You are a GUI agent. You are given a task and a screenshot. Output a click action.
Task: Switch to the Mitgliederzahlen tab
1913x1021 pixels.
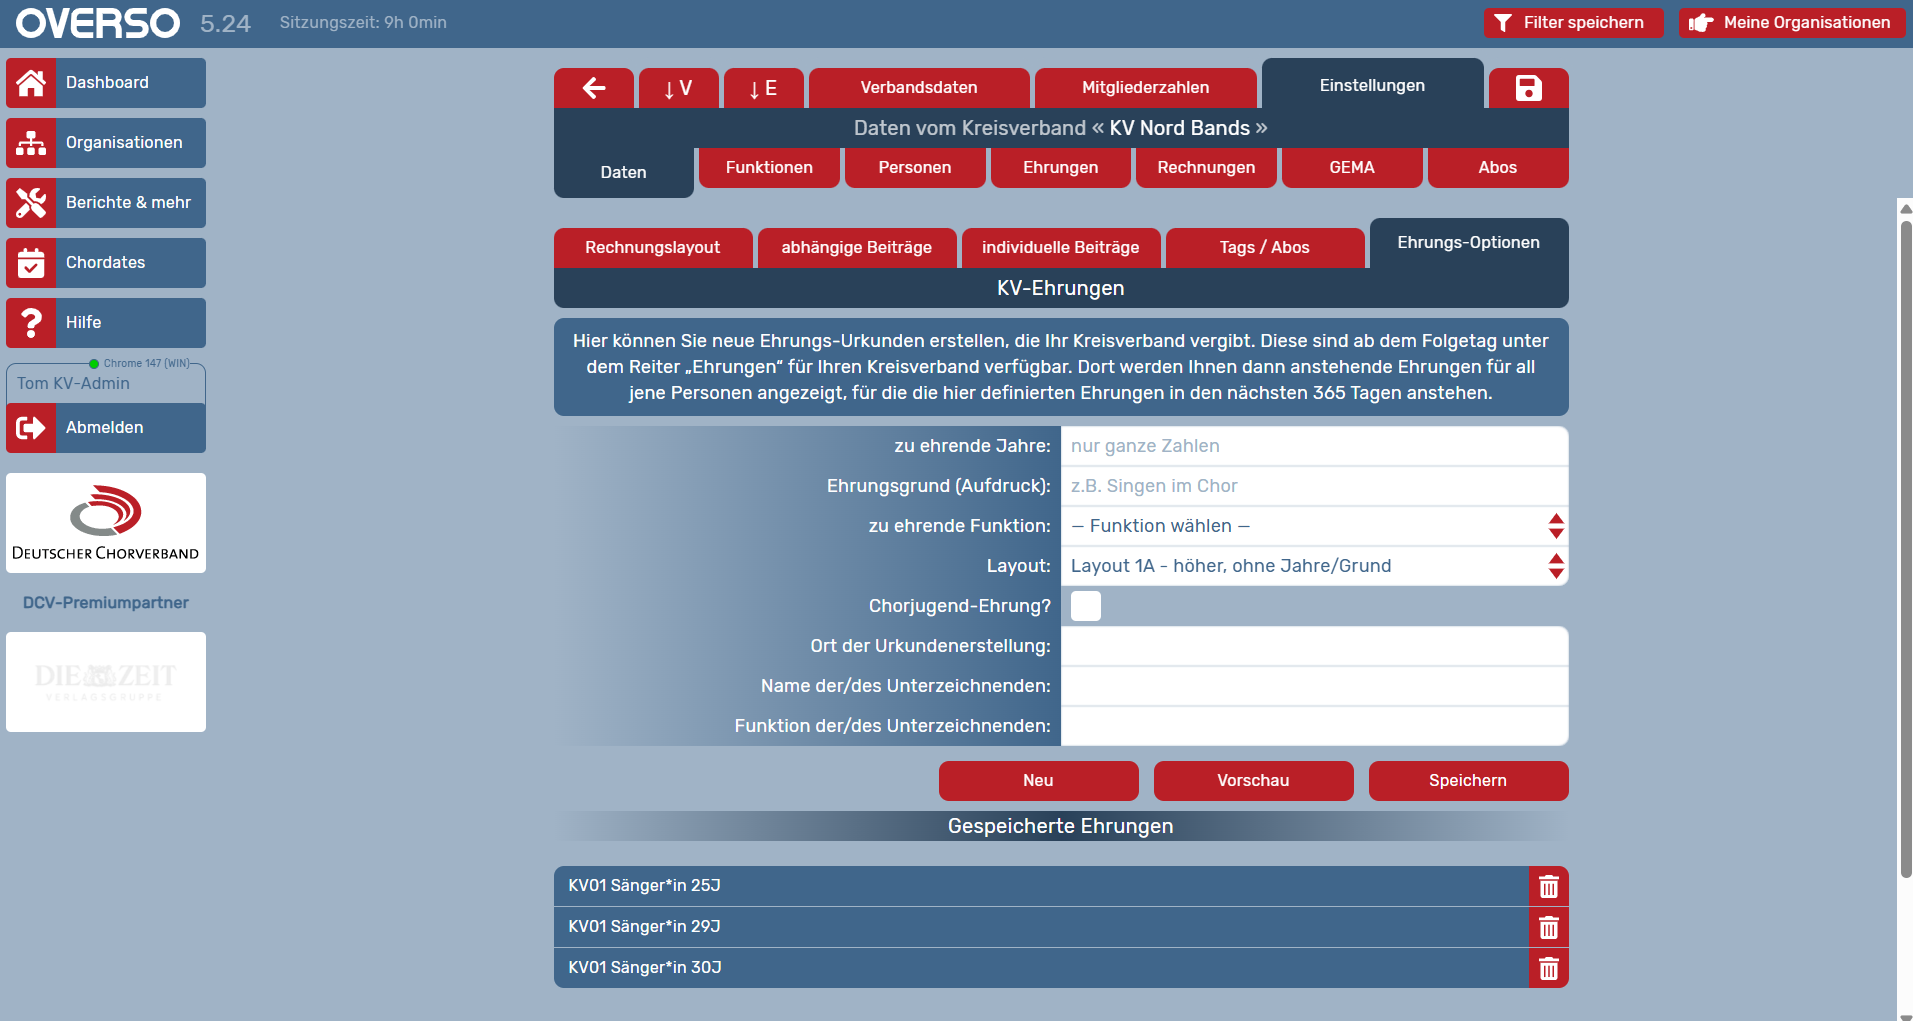pos(1146,88)
